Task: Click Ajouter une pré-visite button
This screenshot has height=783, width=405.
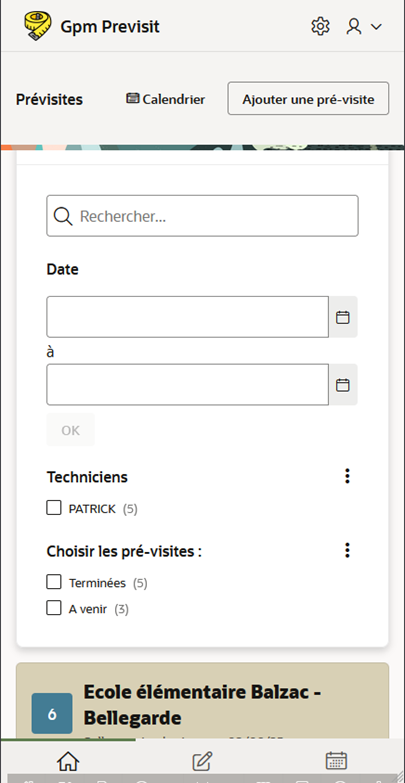Action: coord(308,99)
